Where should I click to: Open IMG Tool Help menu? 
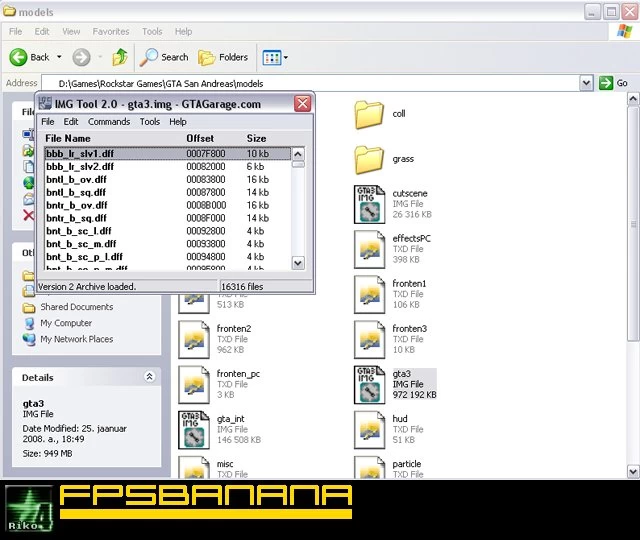[x=178, y=122]
